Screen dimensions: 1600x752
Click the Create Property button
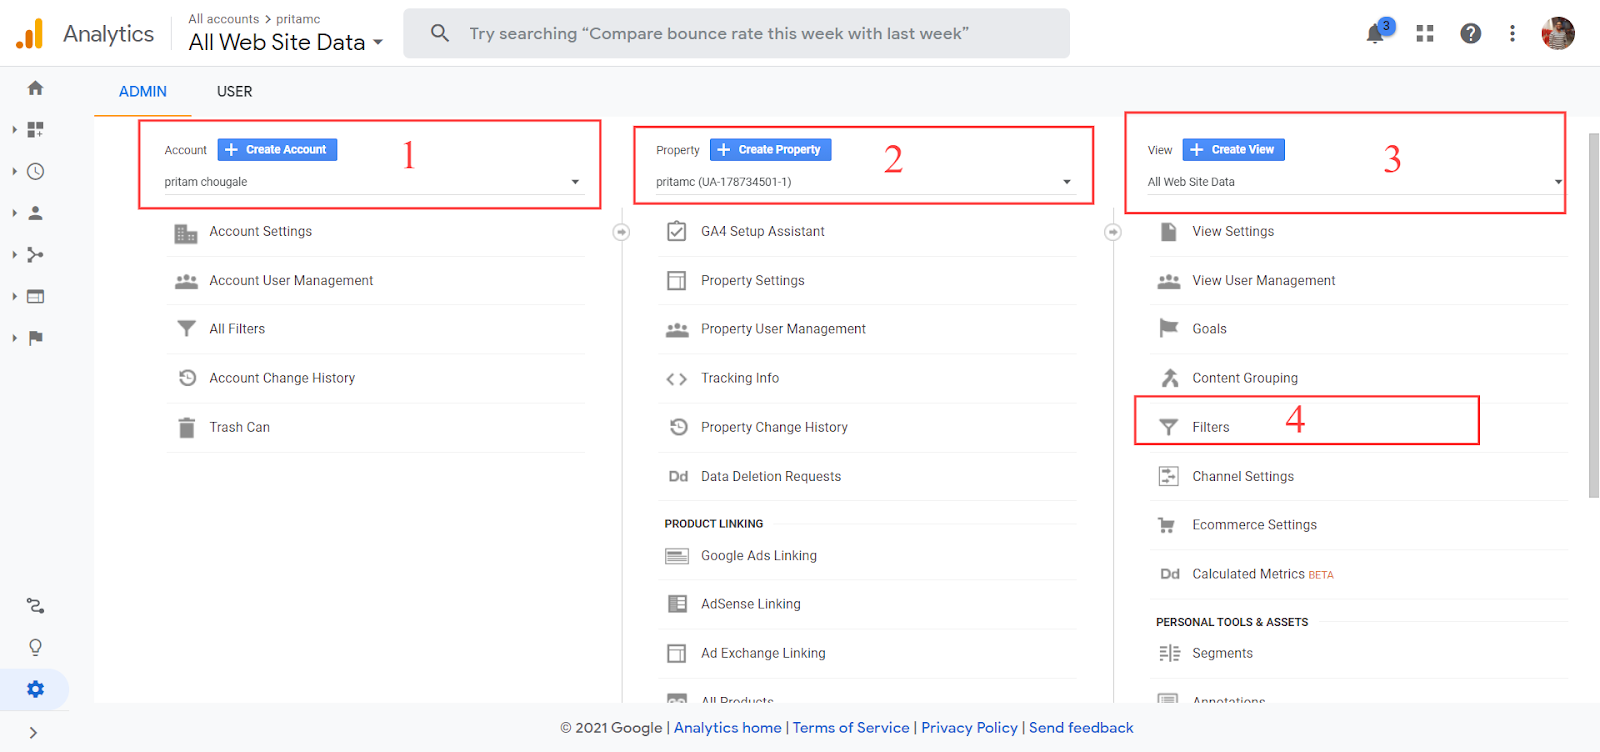[x=770, y=150]
